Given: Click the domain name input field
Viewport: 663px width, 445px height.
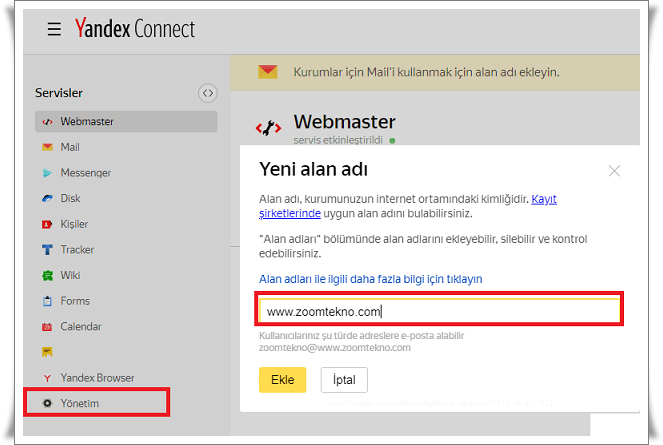Looking at the screenshot, I should coord(439,311).
